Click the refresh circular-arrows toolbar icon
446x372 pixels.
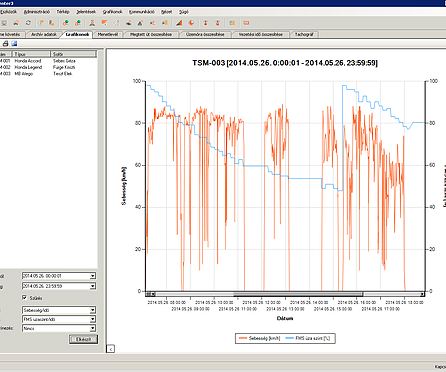tap(28, 23)
